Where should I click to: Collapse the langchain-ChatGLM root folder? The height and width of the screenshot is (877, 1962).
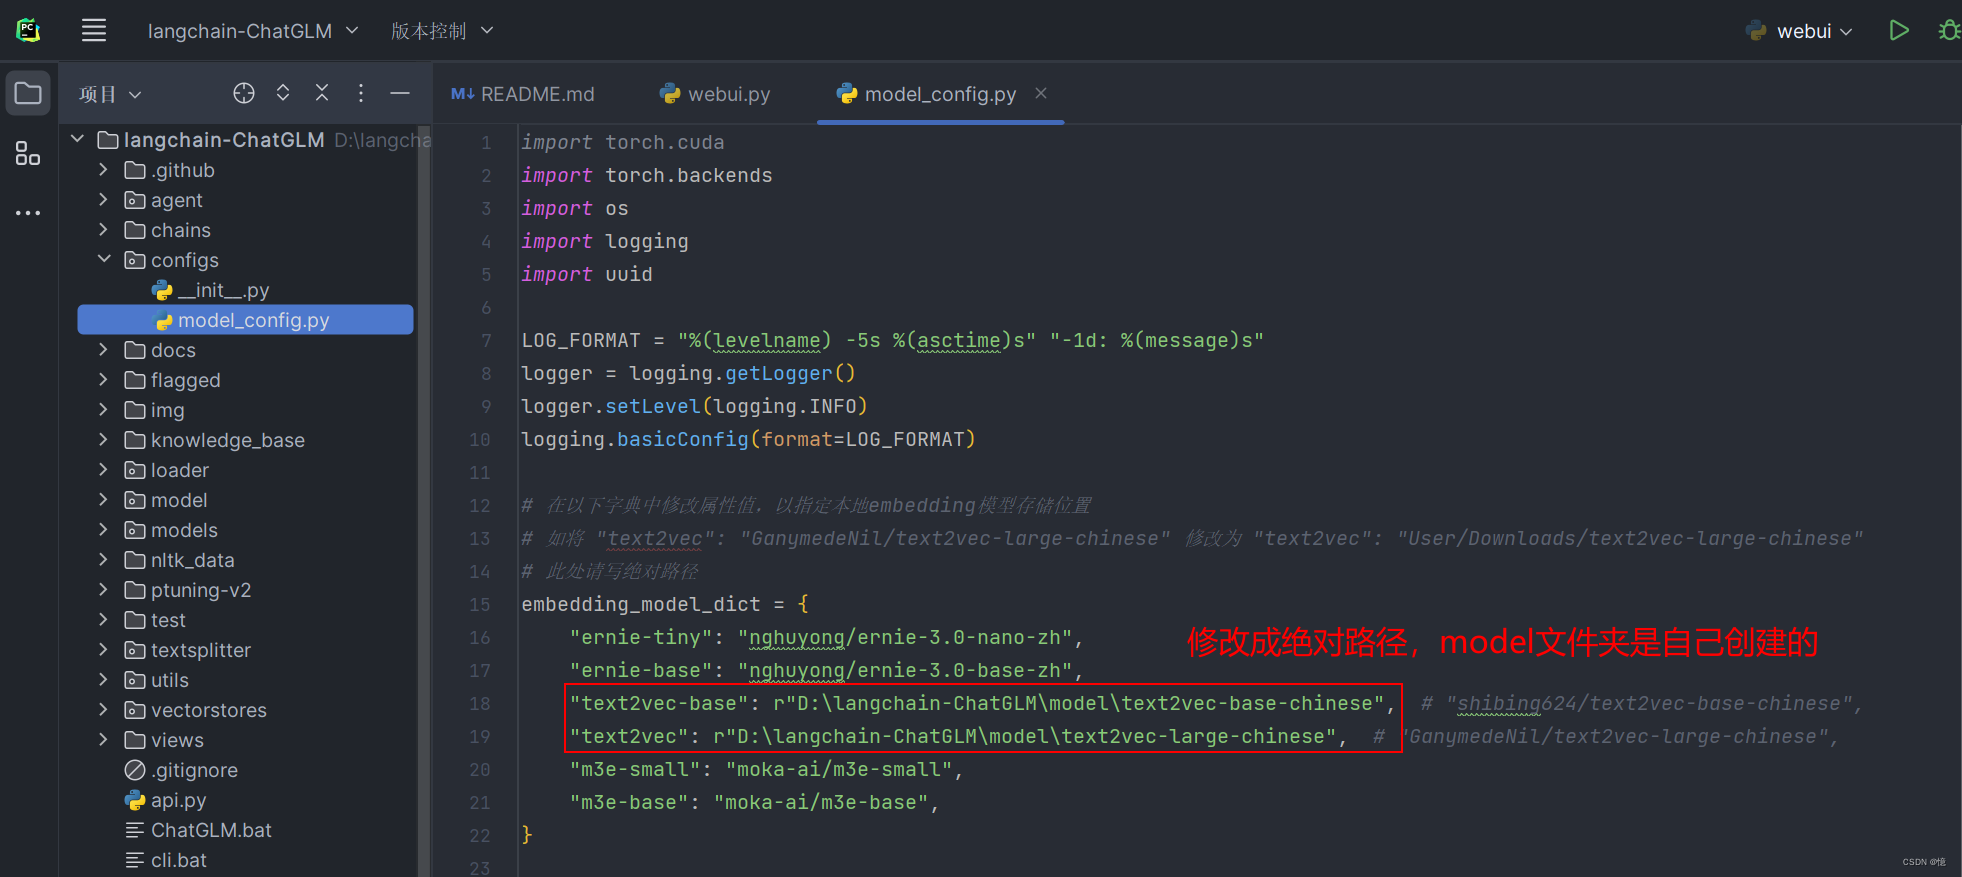tap(78, 139)
